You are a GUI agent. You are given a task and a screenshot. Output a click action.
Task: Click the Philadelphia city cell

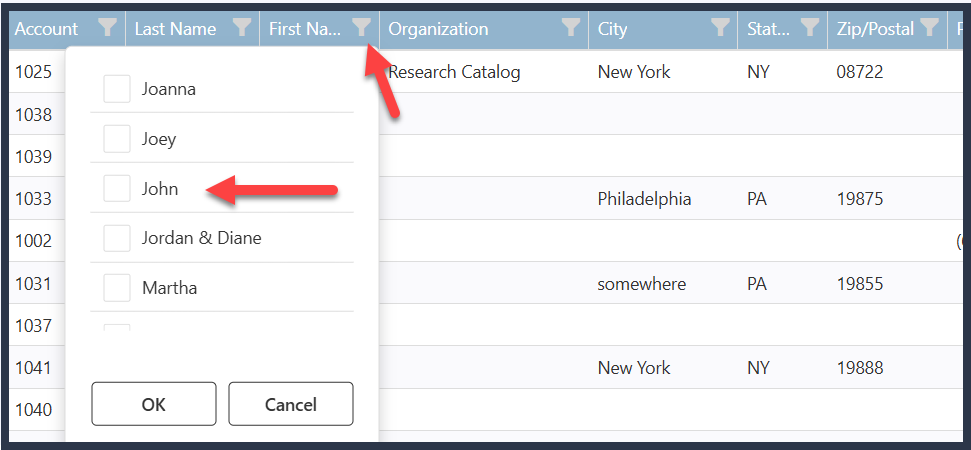point(644,199)
